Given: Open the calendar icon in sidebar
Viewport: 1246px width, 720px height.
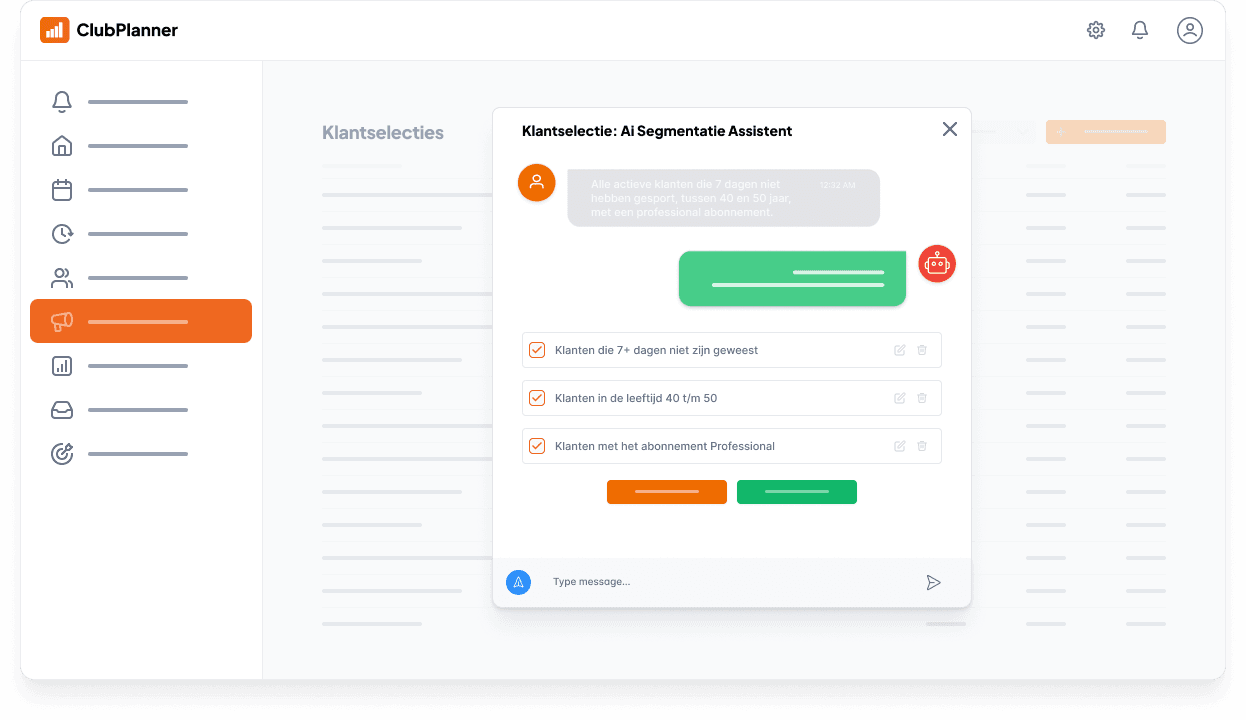Looking at the screenshot, I should tap(62, 190).
